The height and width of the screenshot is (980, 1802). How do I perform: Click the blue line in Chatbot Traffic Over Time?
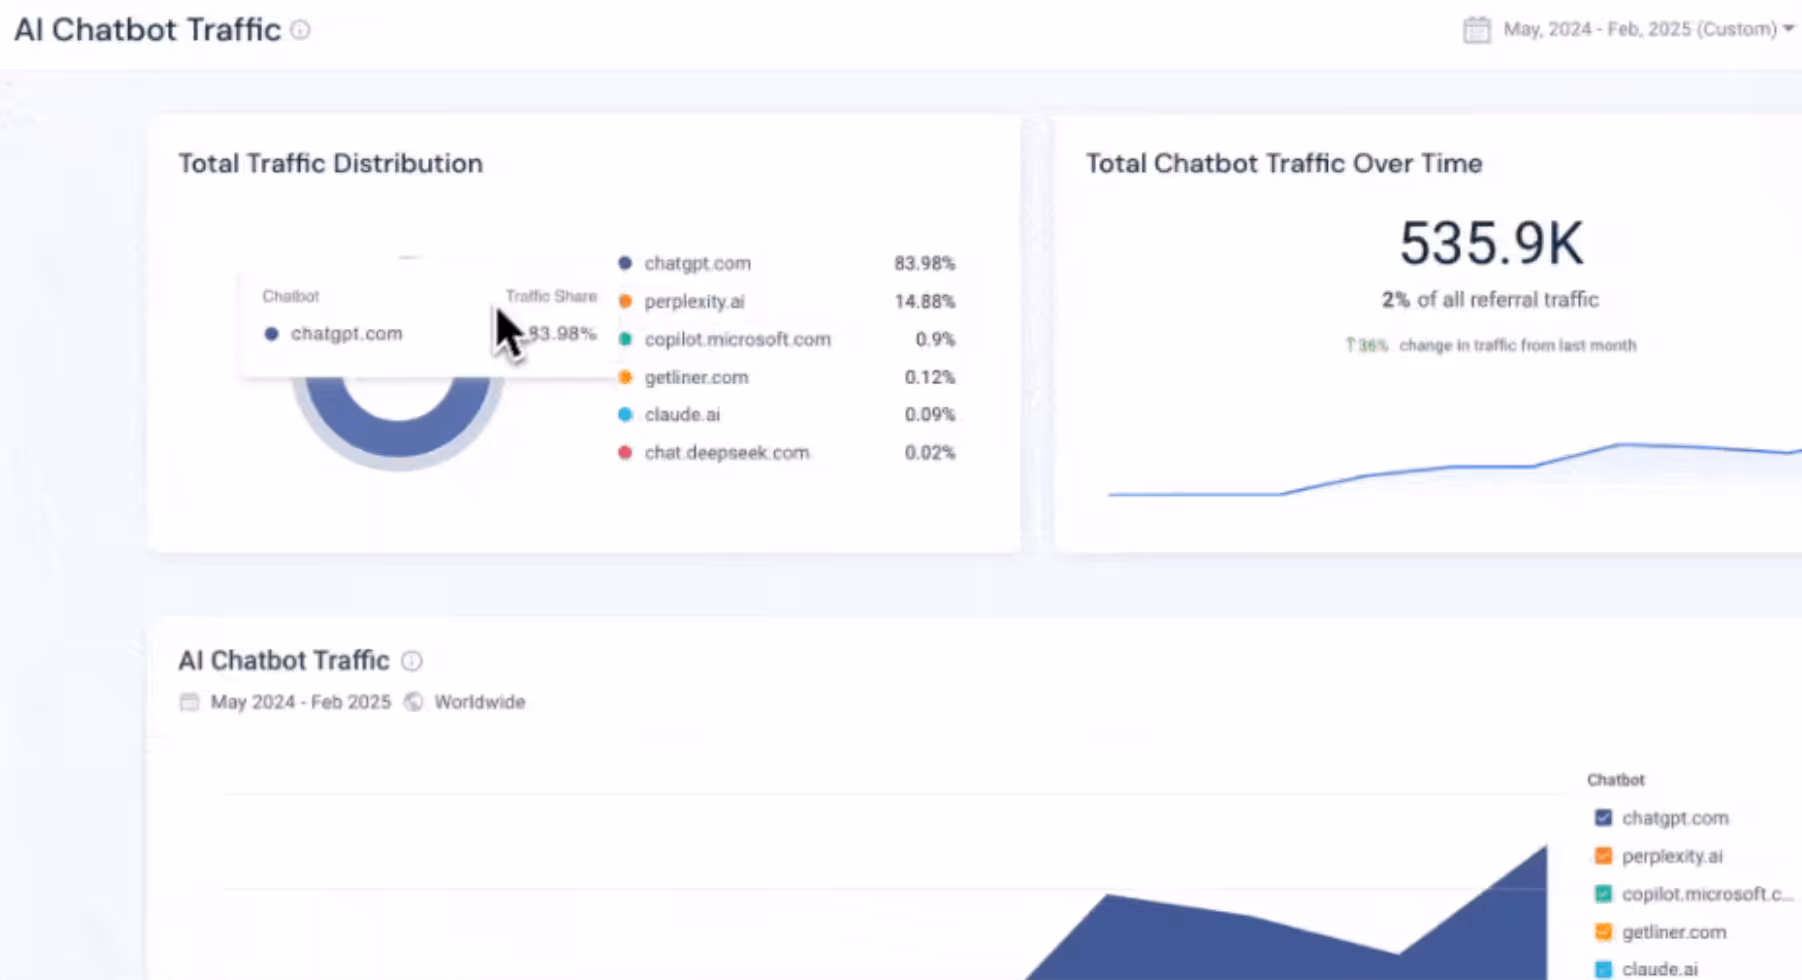tap(1455, 467)
